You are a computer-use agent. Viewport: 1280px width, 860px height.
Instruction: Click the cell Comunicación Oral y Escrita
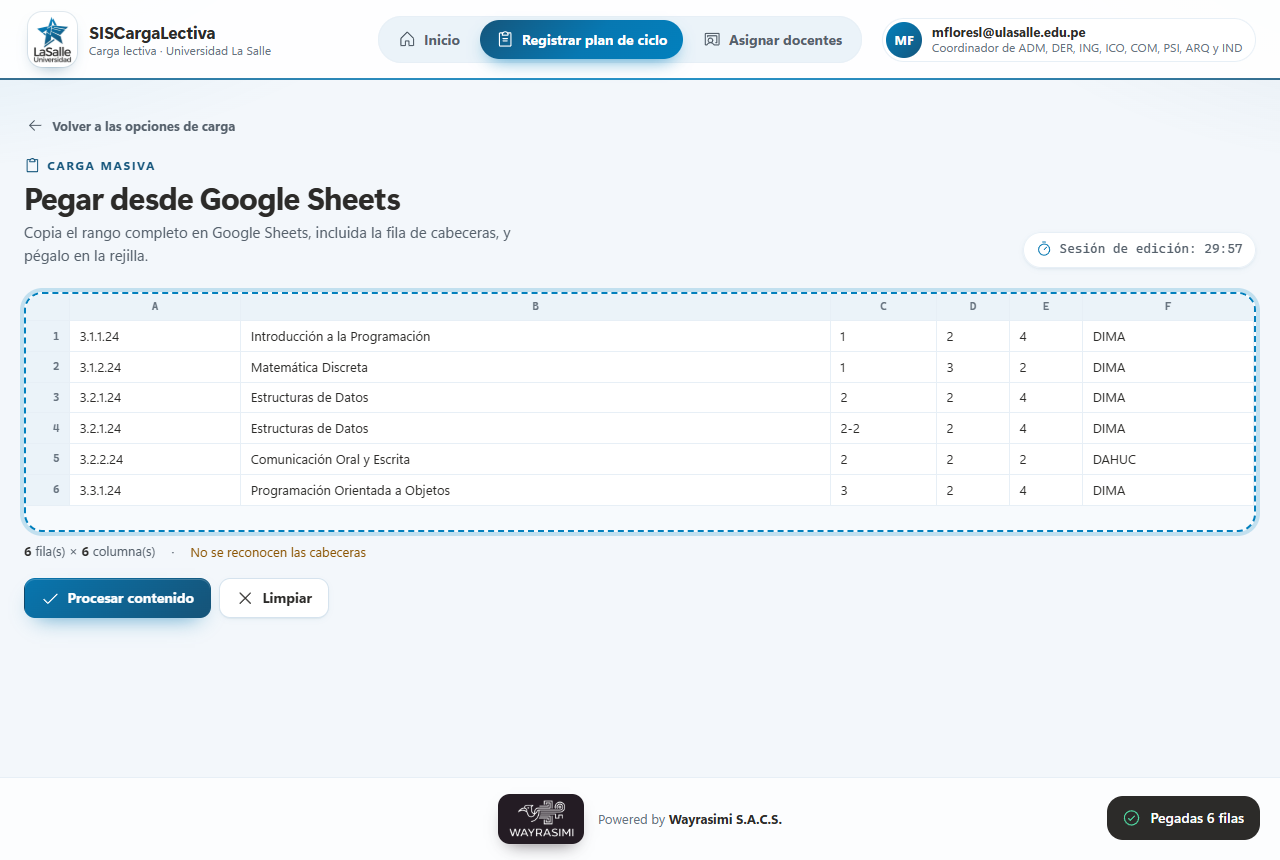pyautogui.click(x=536, y=460)
